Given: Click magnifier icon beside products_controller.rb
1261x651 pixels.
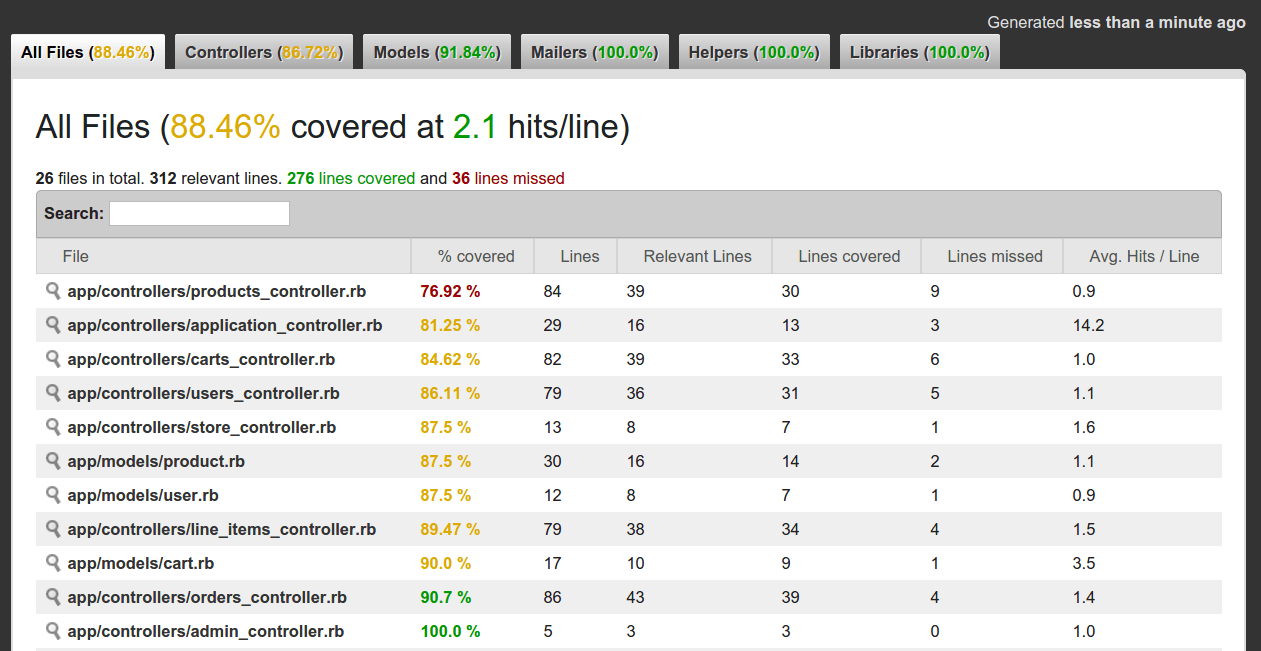Looking at the screenshot, I should [x=53, y=291].
